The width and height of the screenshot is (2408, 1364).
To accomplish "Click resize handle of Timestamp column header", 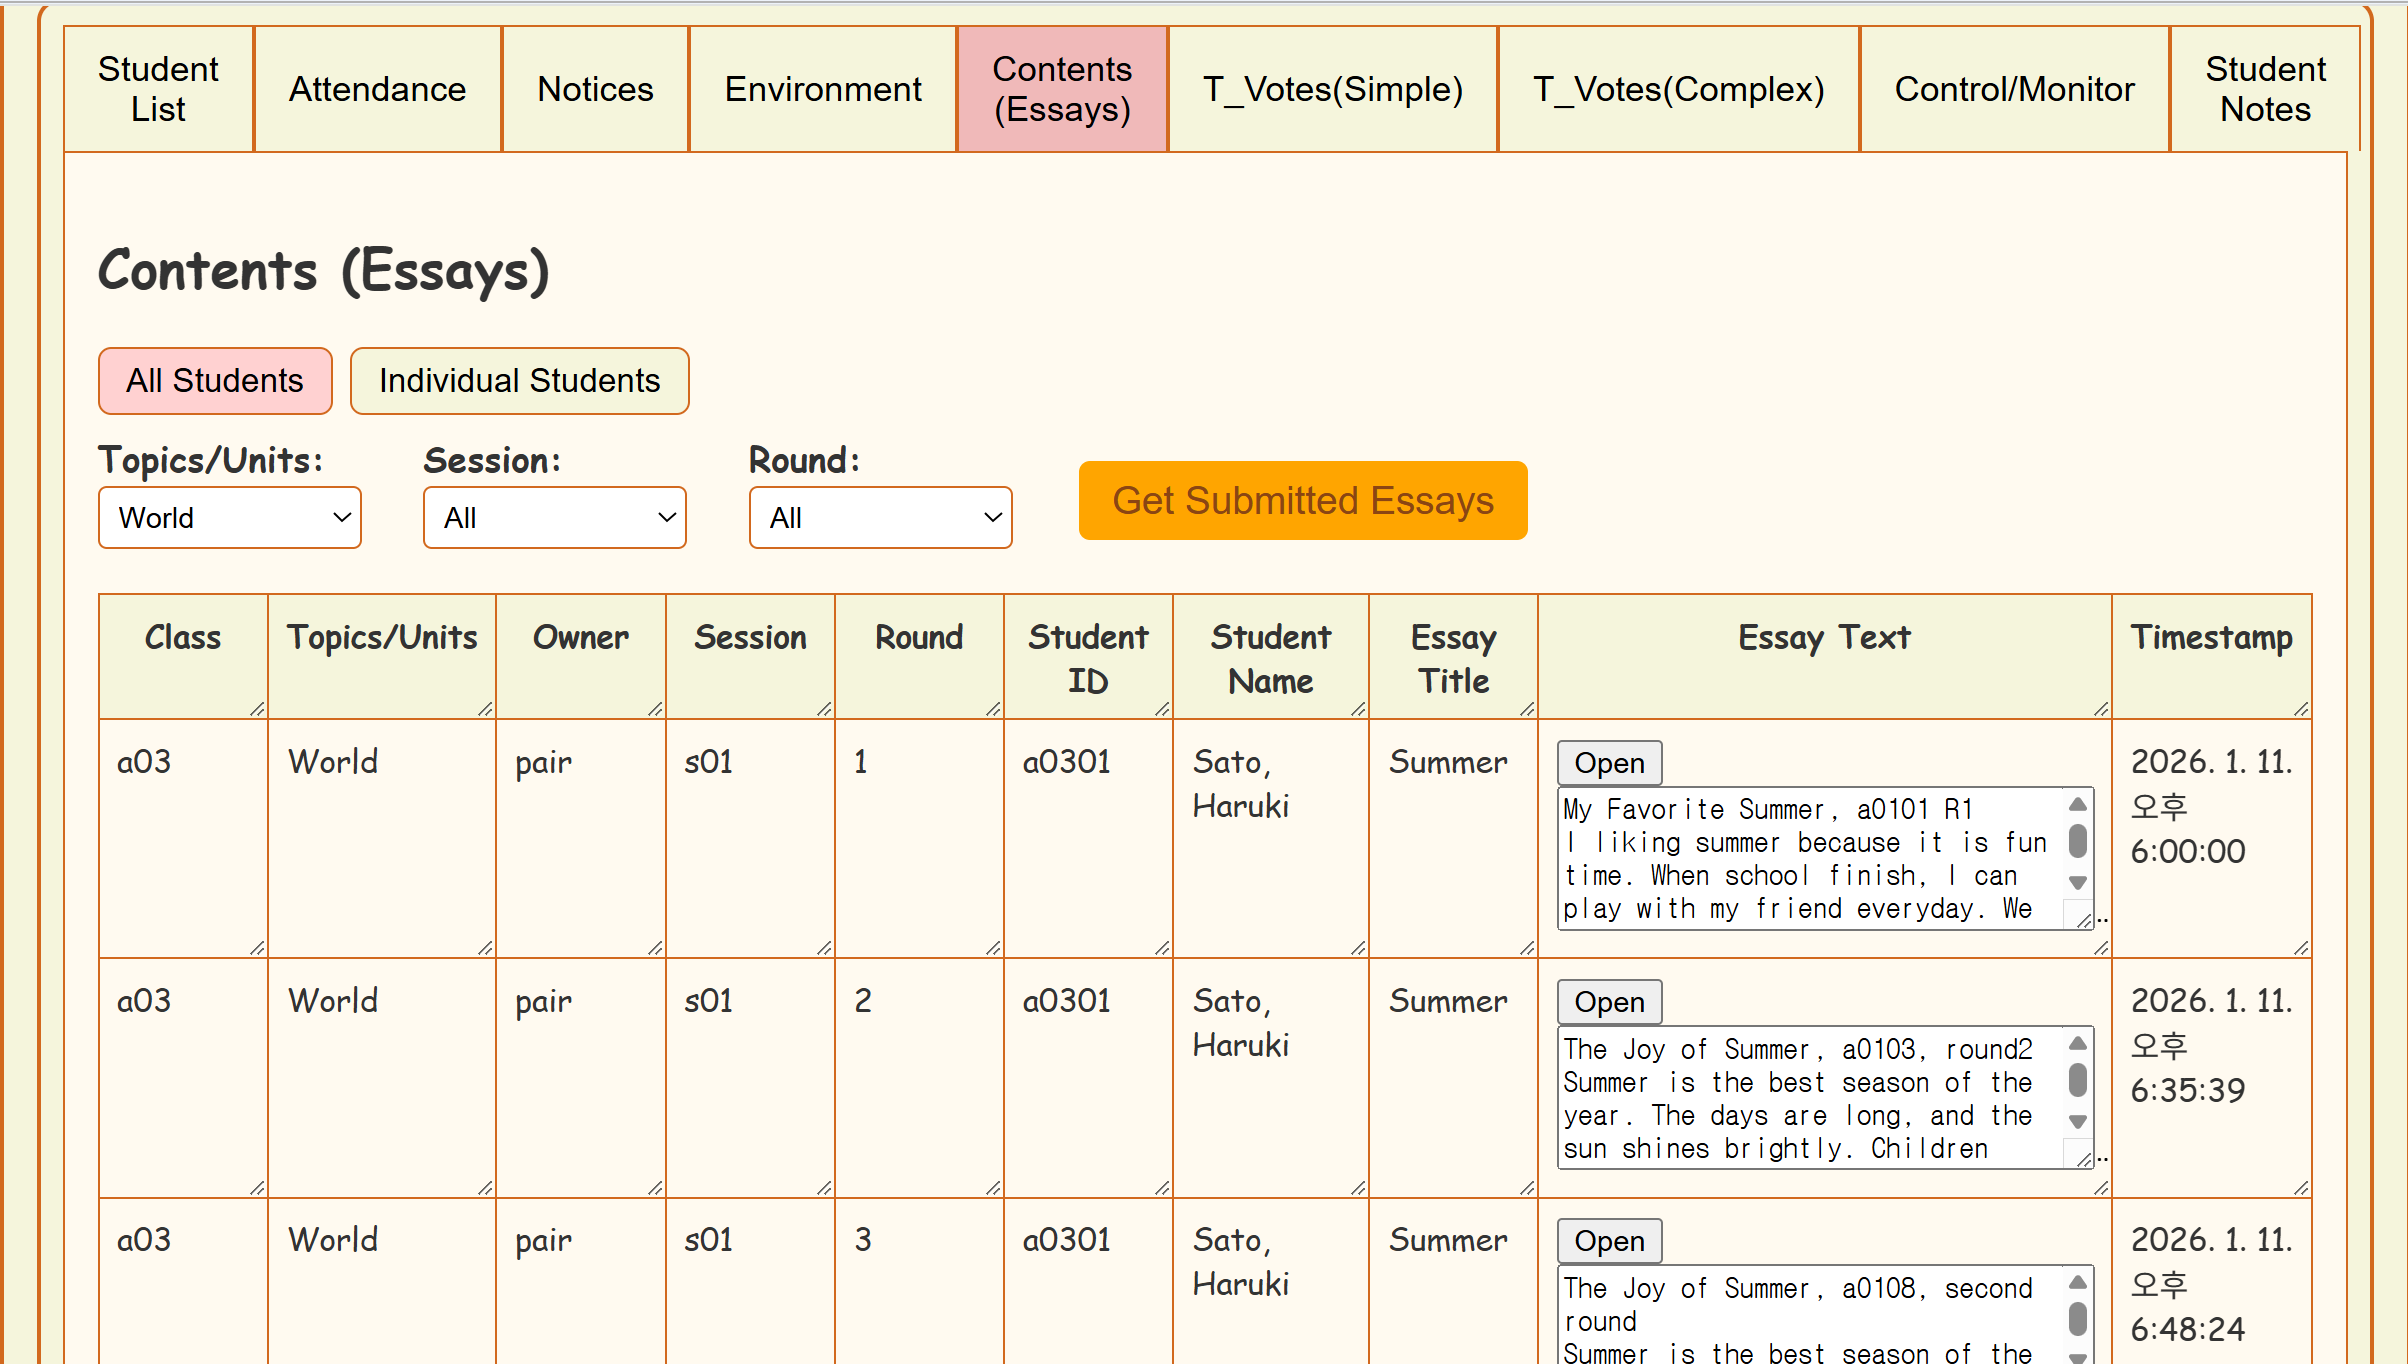I will pyautogui.click(x=2300, y=708).
